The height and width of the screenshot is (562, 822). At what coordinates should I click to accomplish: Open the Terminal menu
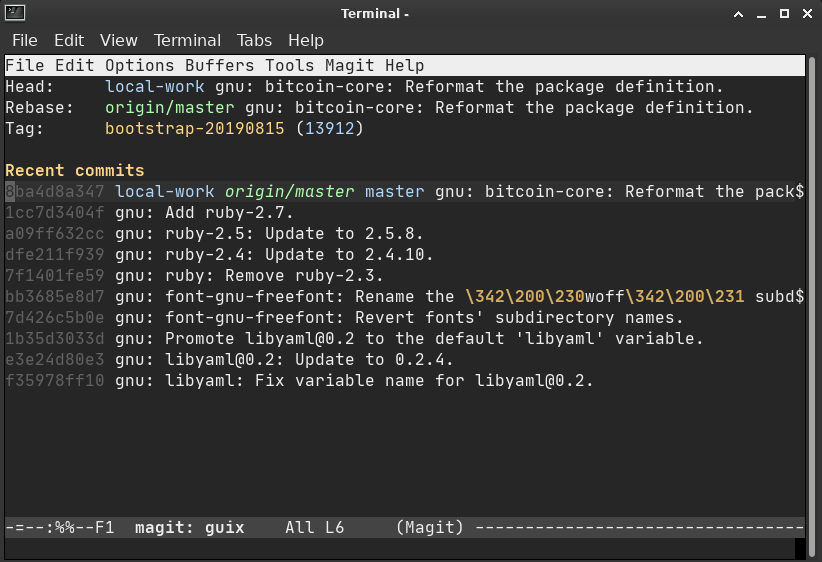point(187,40)
